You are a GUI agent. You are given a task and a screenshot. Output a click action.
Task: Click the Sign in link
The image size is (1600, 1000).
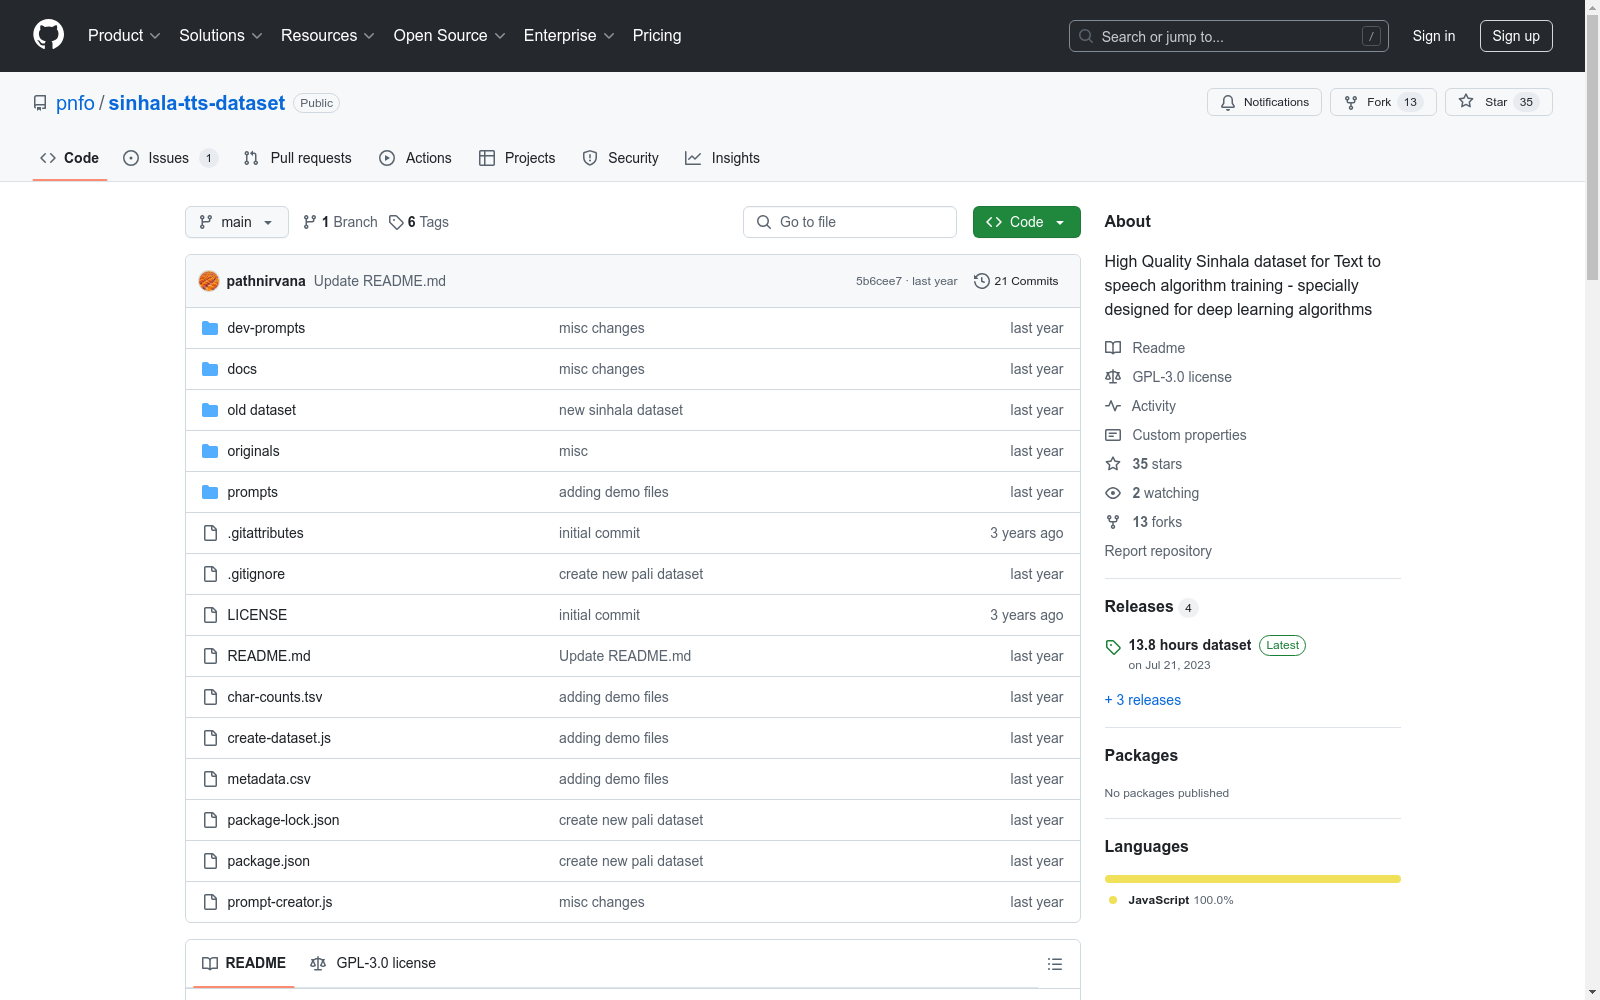(x=1434, y=36)
